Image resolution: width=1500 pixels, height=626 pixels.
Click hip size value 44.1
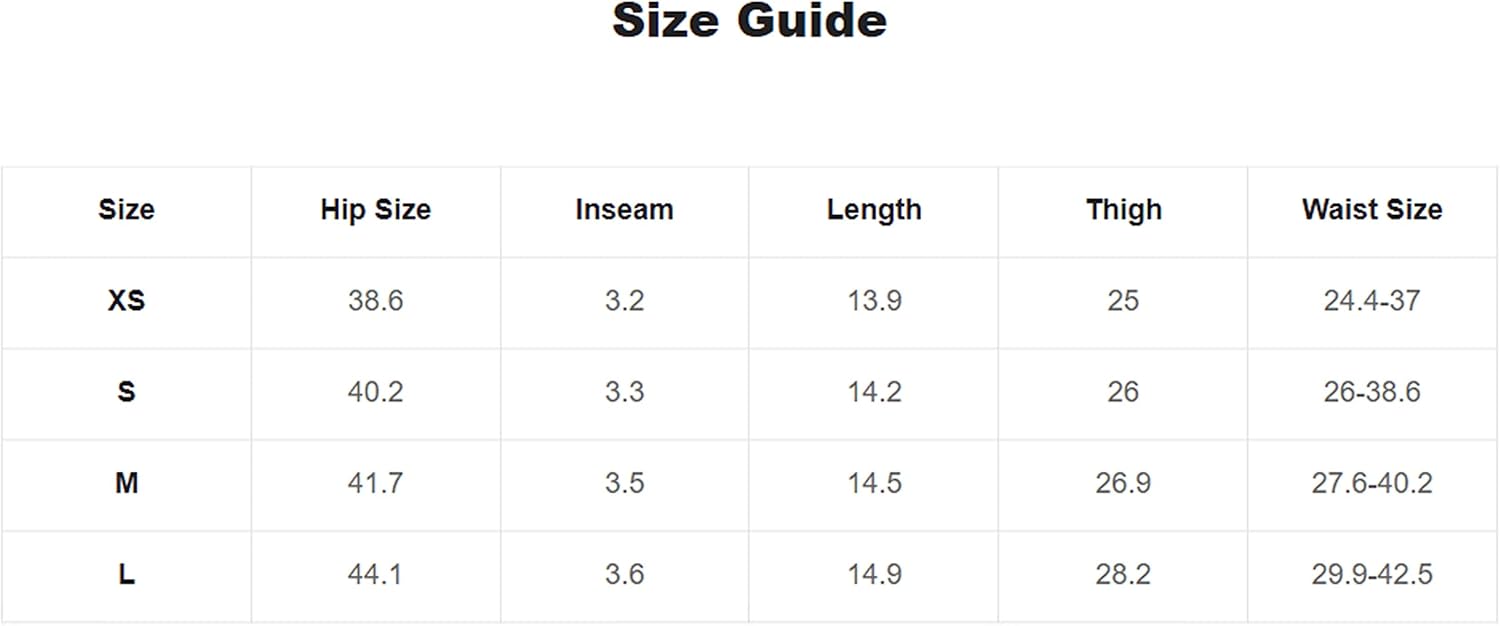coord(375,575)
